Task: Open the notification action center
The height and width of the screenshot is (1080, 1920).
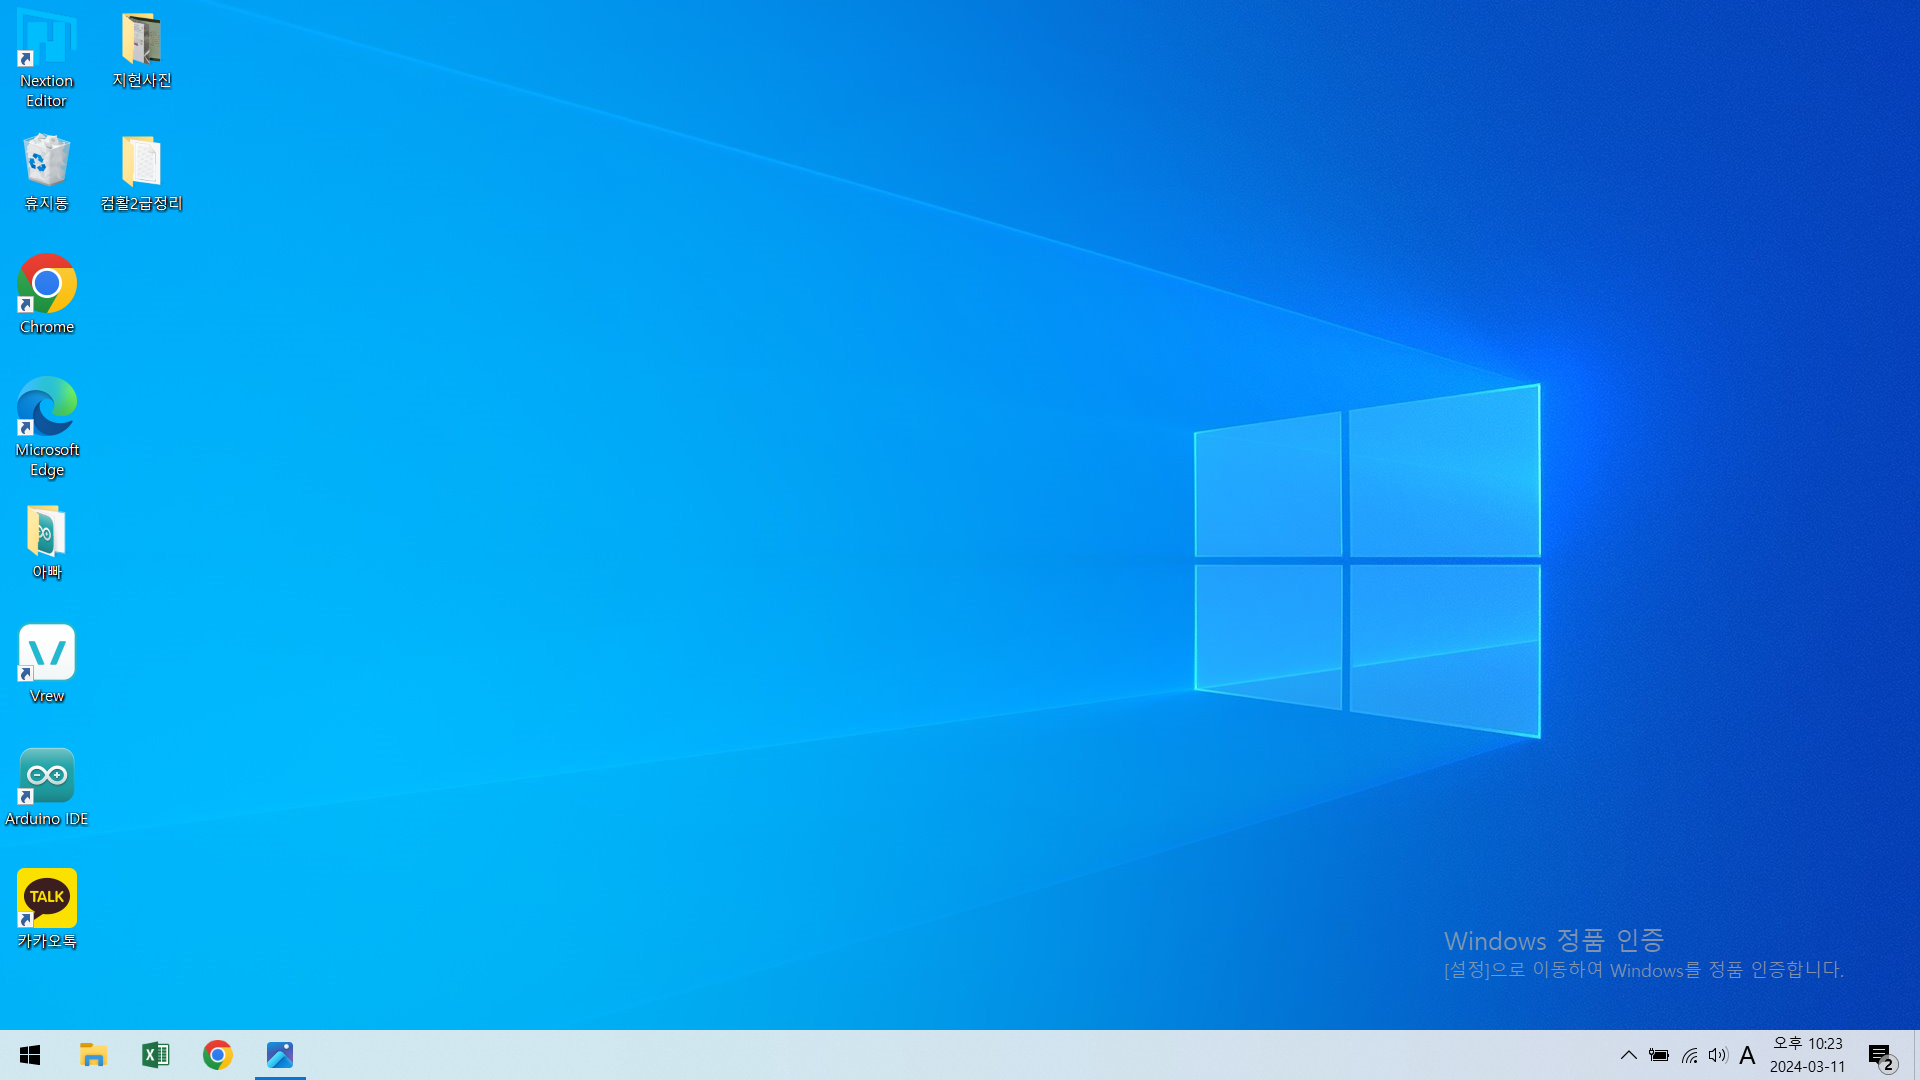Action: tap(1882, 1055)
